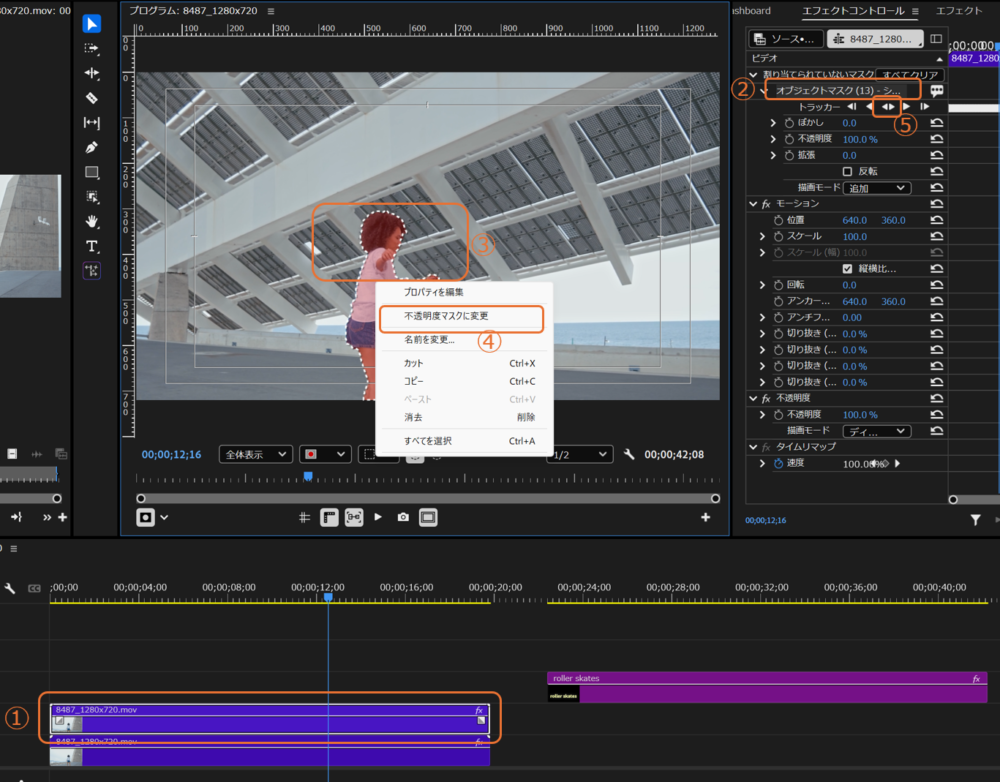The height and width of the screenshot is (782, 1000).
Task: Switch to the エフェクト tab
Action: [959, 11]
